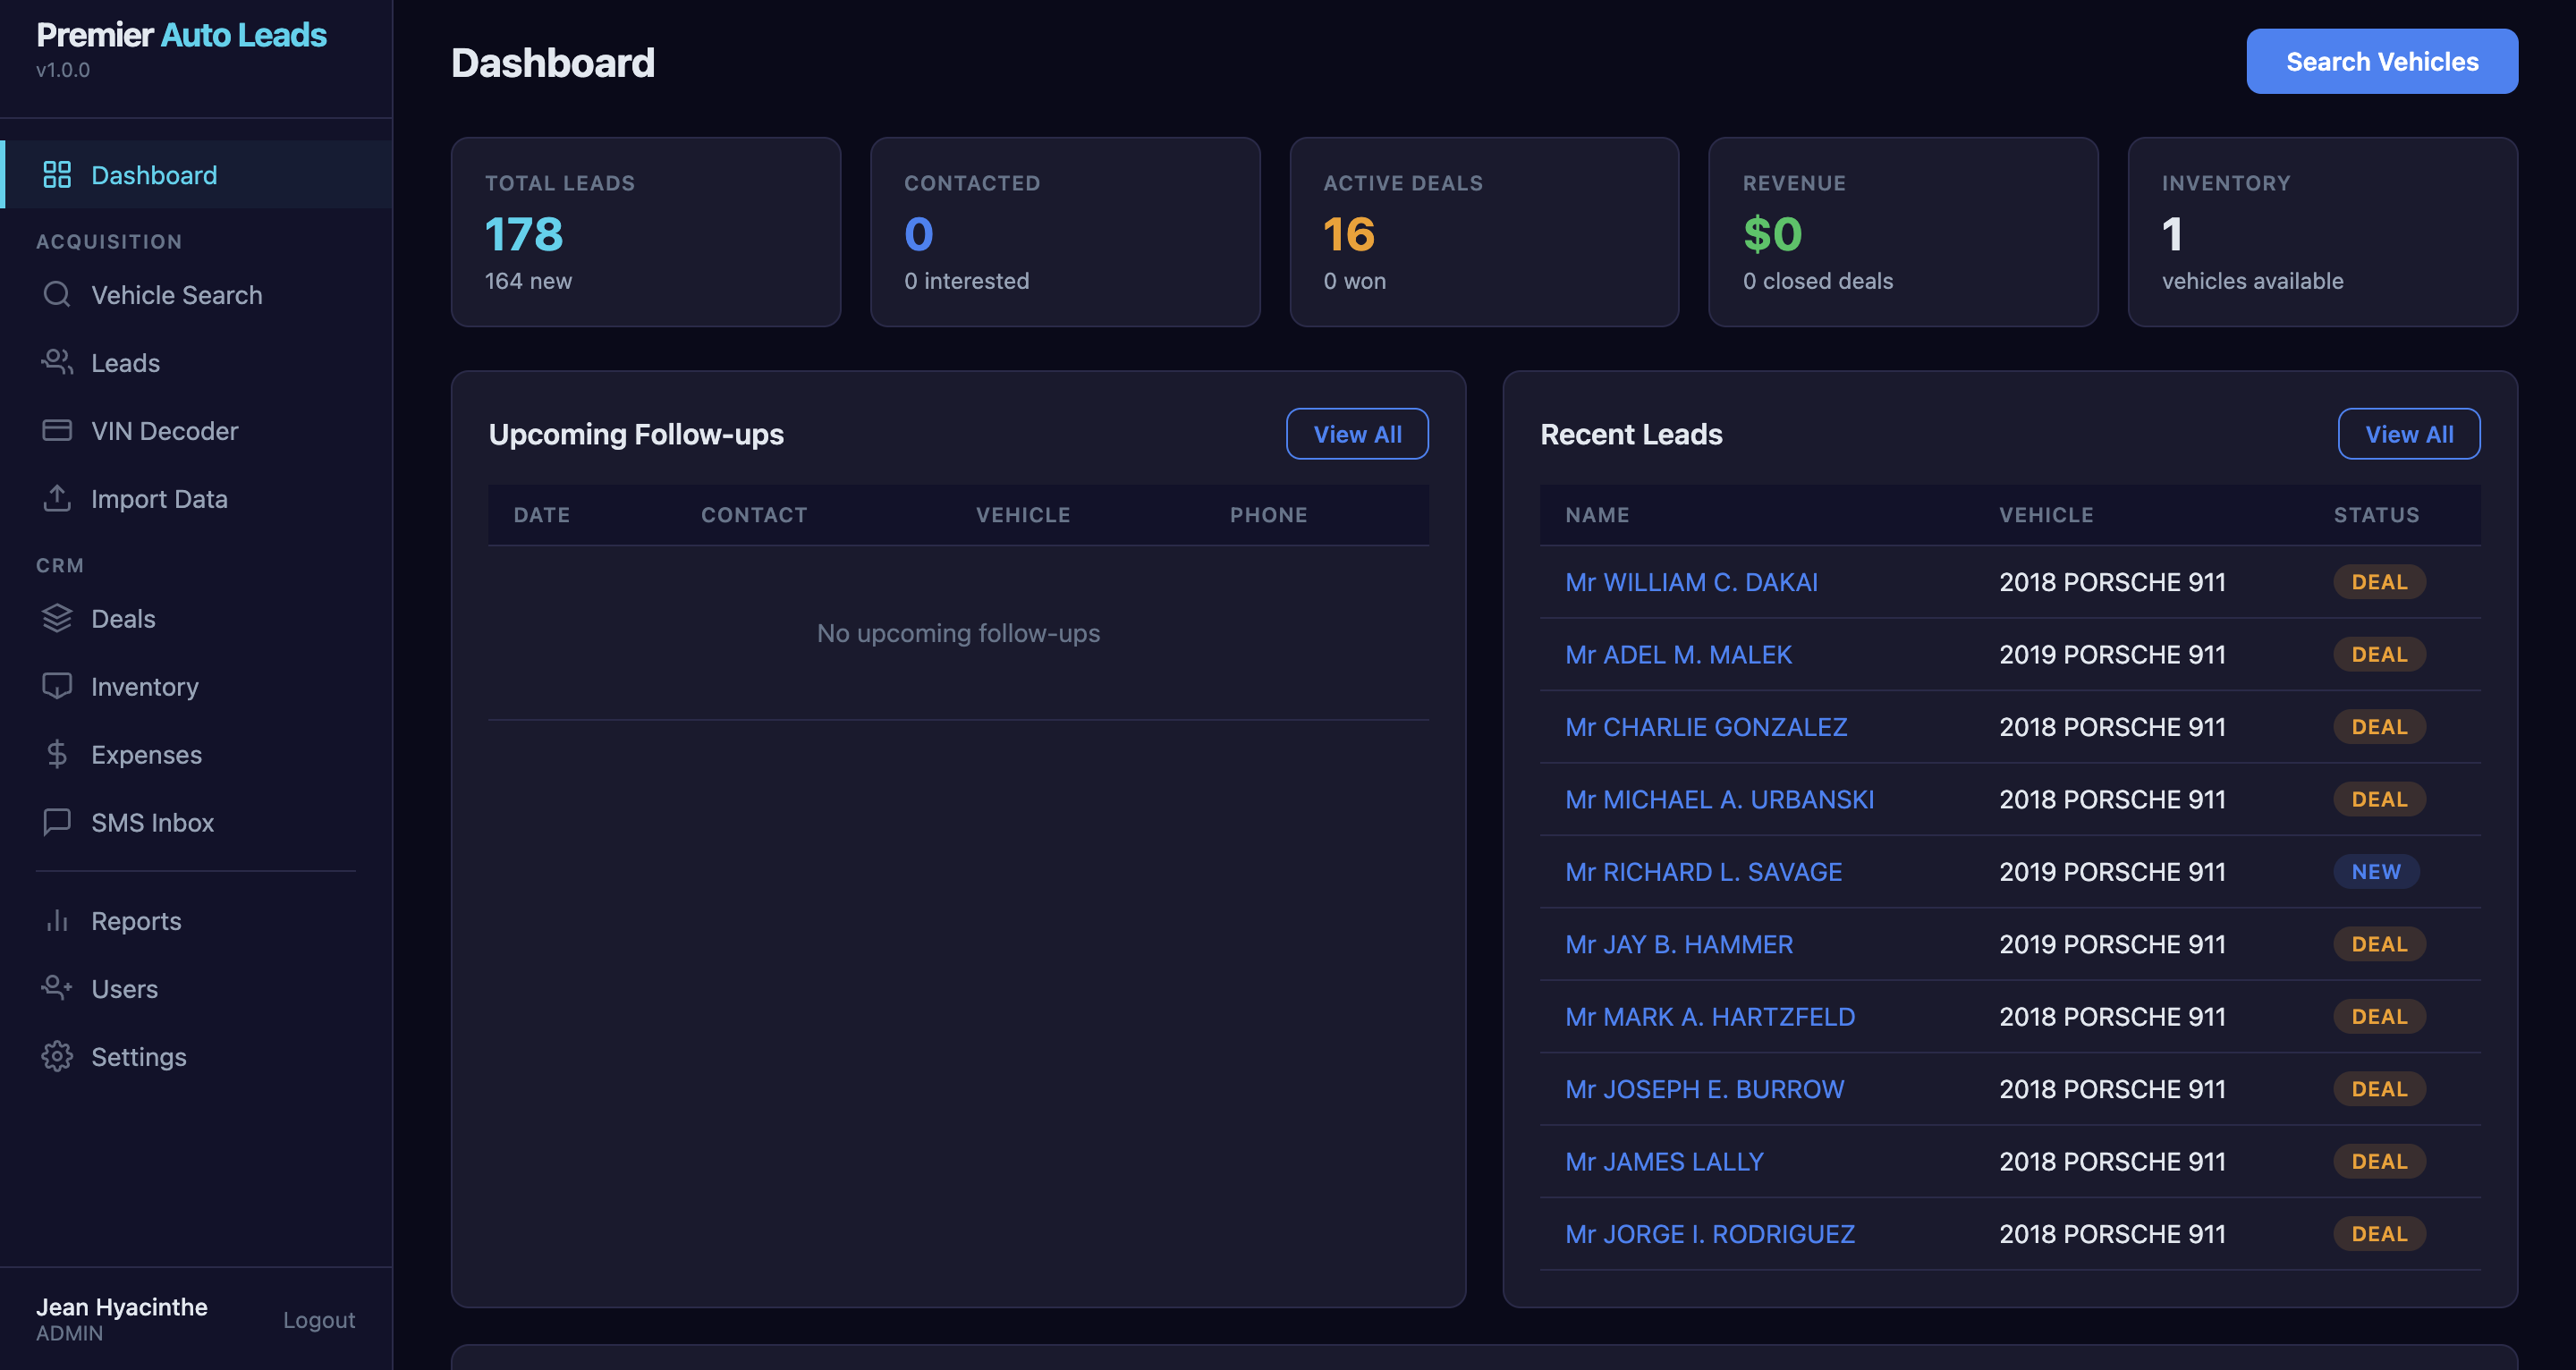Open the Expenses page

[198, 754]
